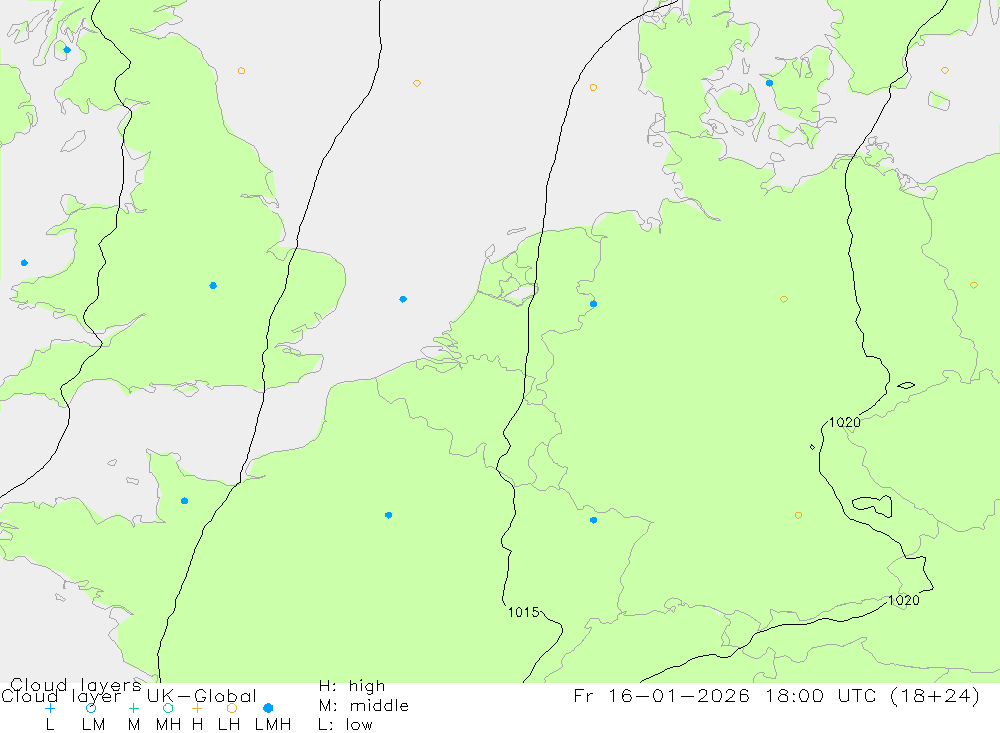Click the green plus M legend symbol
This screenshot has width=1000, height=733.
tap(133, 708)
